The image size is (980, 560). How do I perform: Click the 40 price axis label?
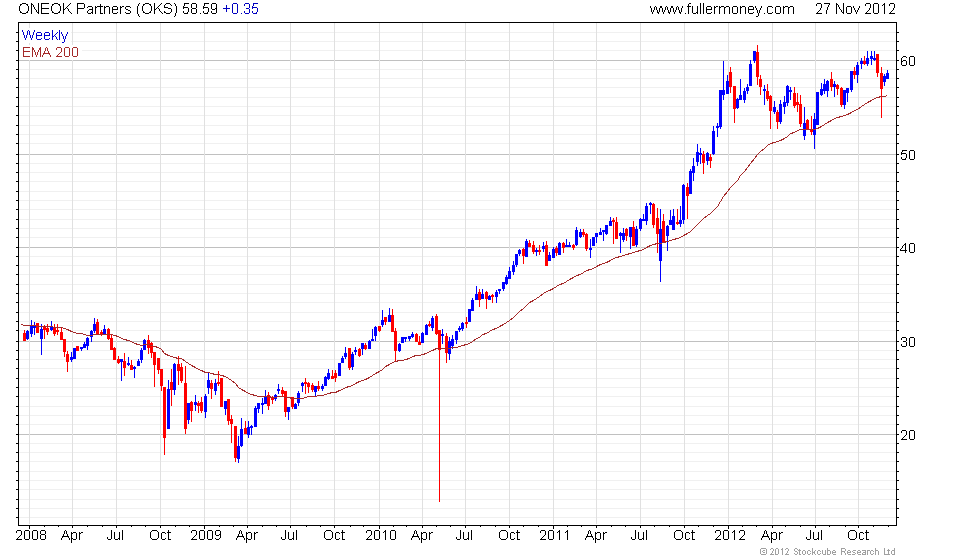pos(908,248)
